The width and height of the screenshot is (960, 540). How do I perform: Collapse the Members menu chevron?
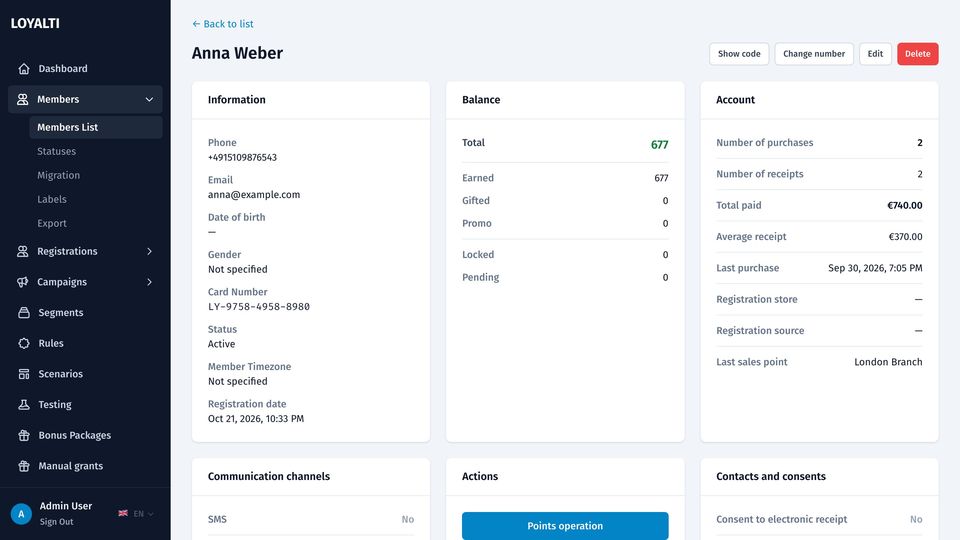click(x=149, y=99)
